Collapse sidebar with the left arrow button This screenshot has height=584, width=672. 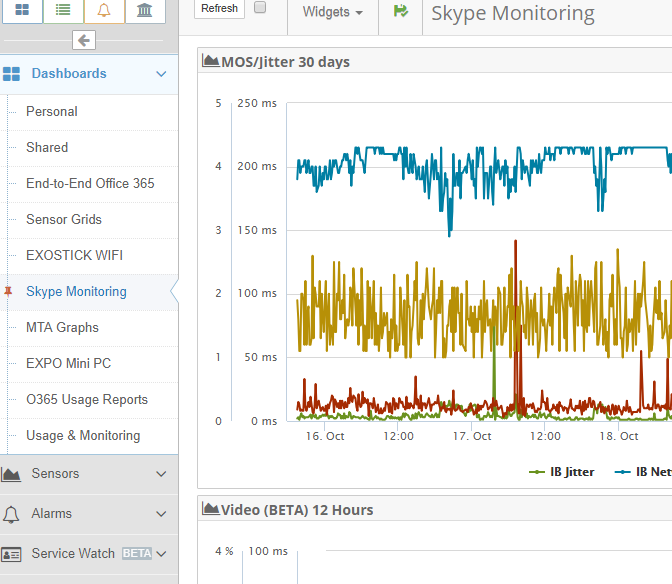pyautogui.click(x=84, y=40)
